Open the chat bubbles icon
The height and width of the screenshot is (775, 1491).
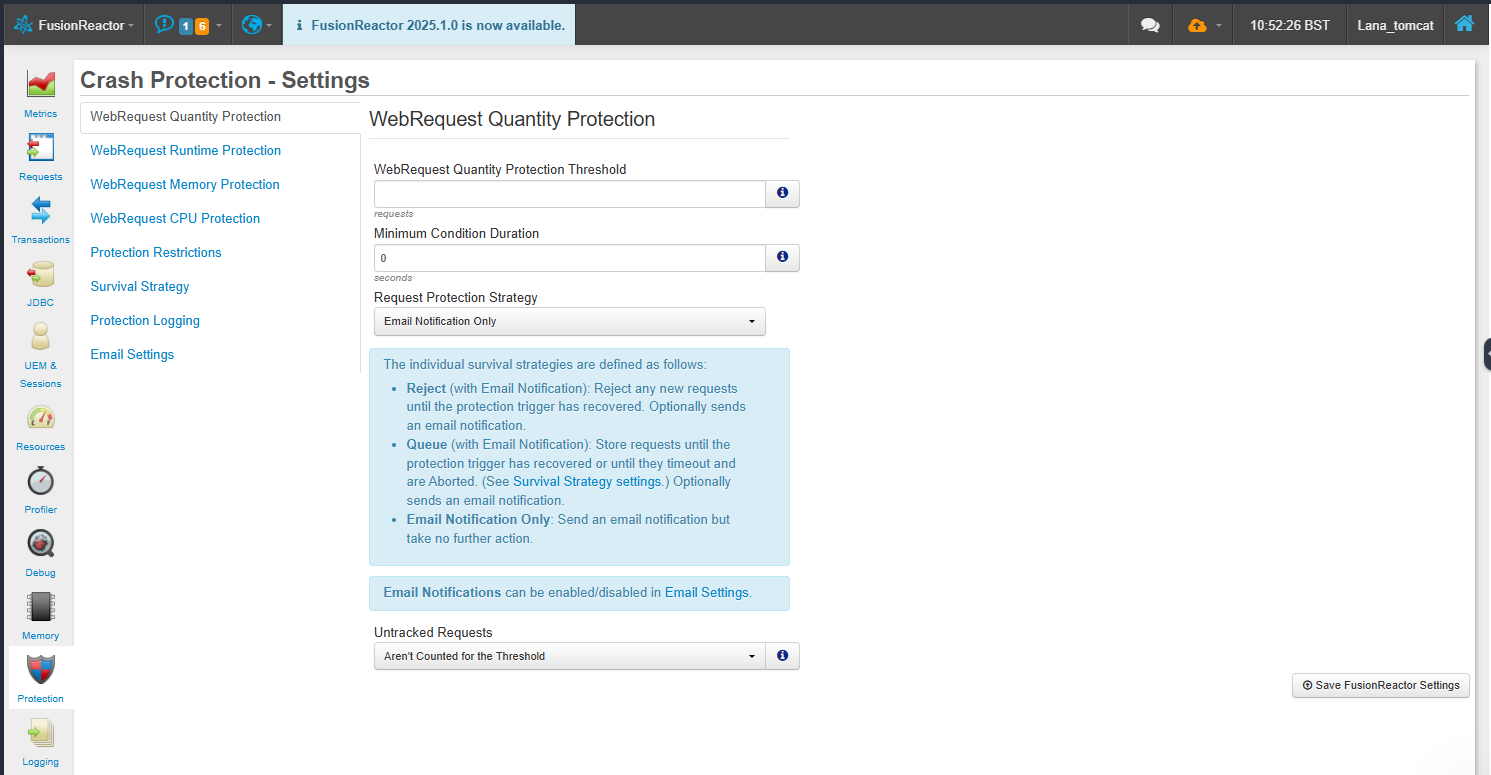[1150, 25]
